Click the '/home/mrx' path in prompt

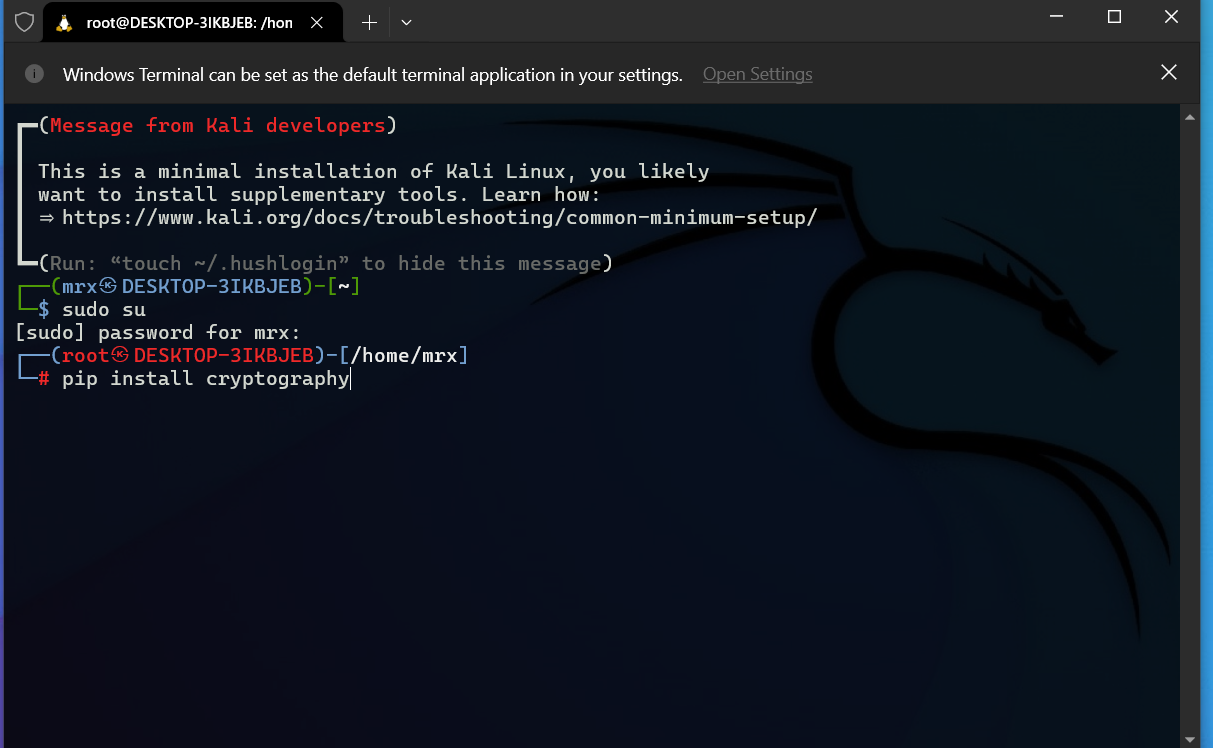[403, 355]
